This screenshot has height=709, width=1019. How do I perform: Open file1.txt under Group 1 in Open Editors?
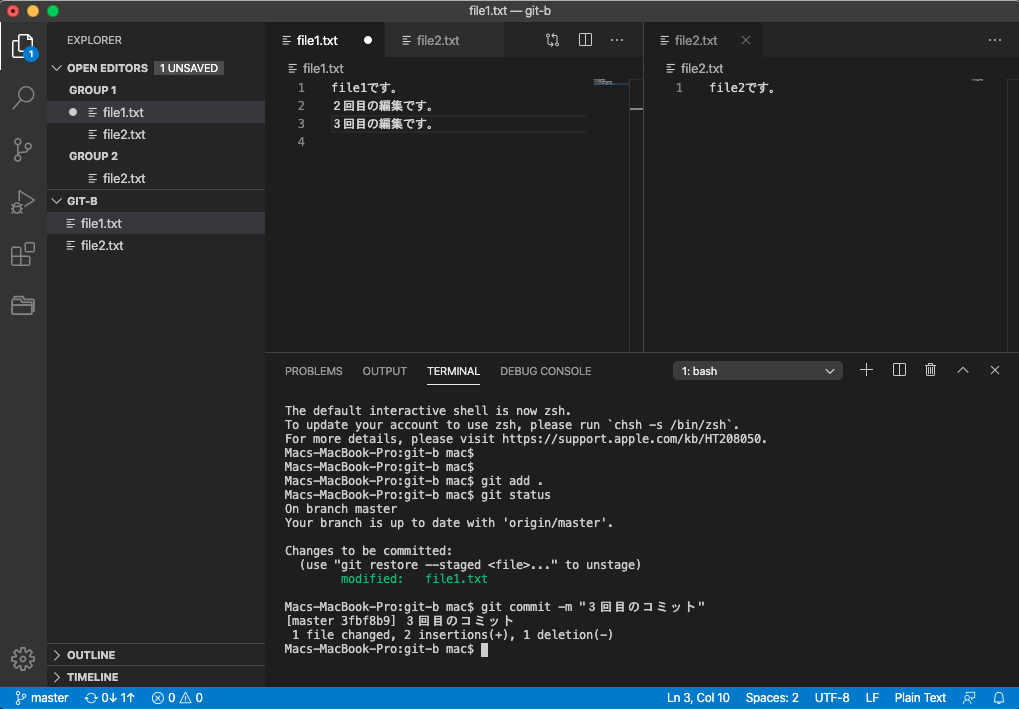coord(156,112)
